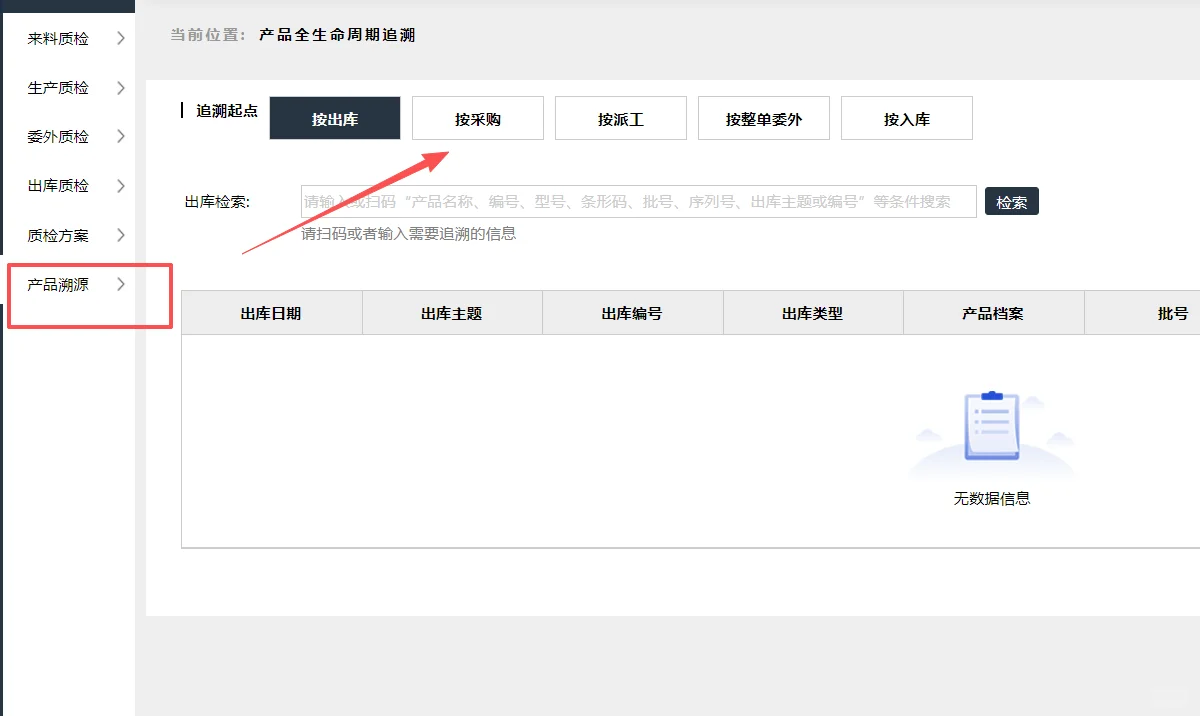
Task: Expand the 产品溯源 chevron arrow
Action: click(122, 284)
